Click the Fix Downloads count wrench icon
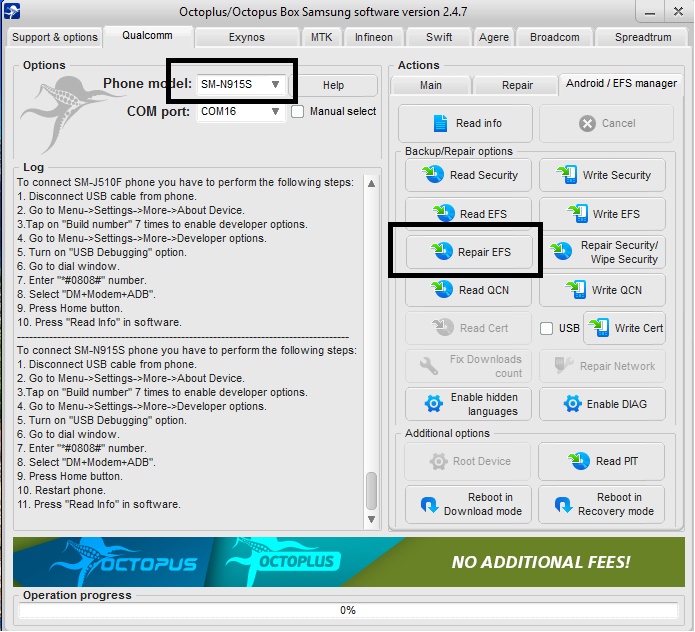This screenshot has width=695, height=632. (x=429, y=366)
